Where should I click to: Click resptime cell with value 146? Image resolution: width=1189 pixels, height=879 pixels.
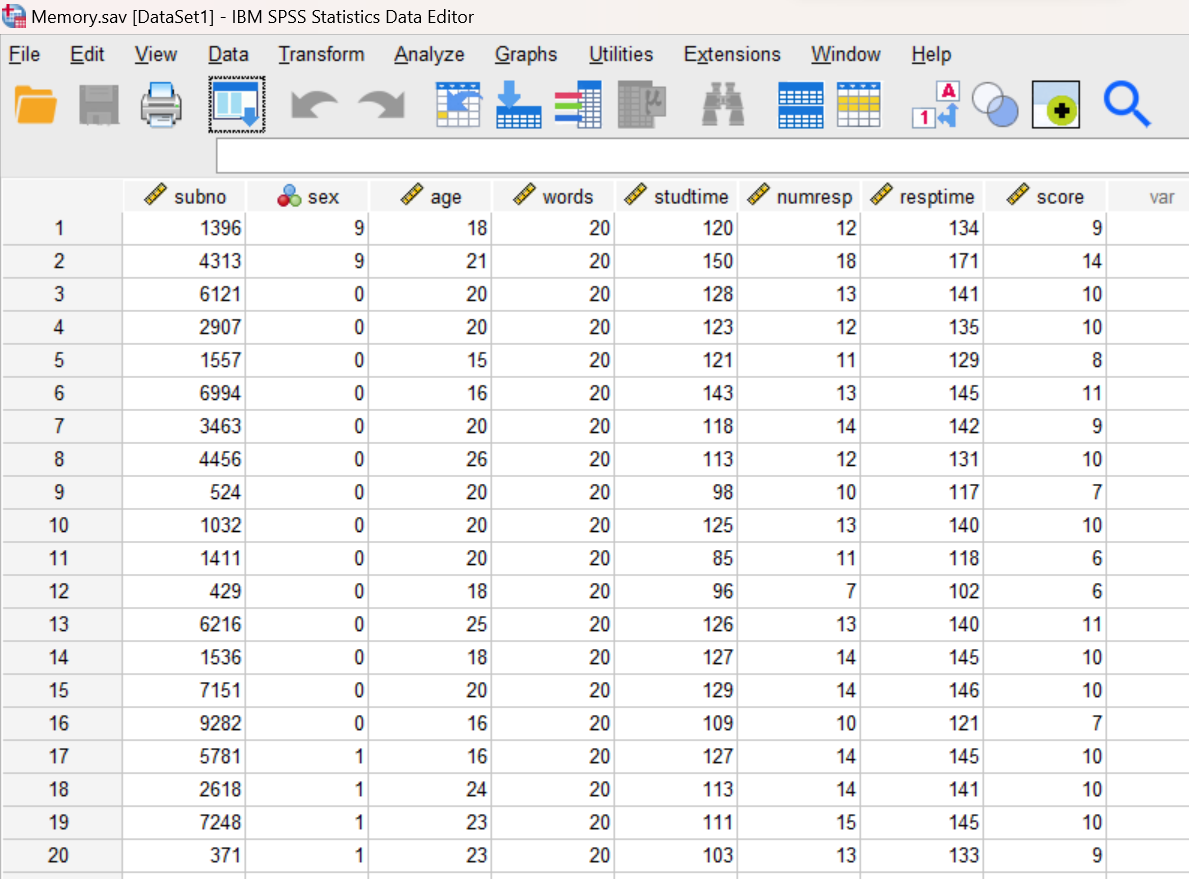tap(922, 690)
